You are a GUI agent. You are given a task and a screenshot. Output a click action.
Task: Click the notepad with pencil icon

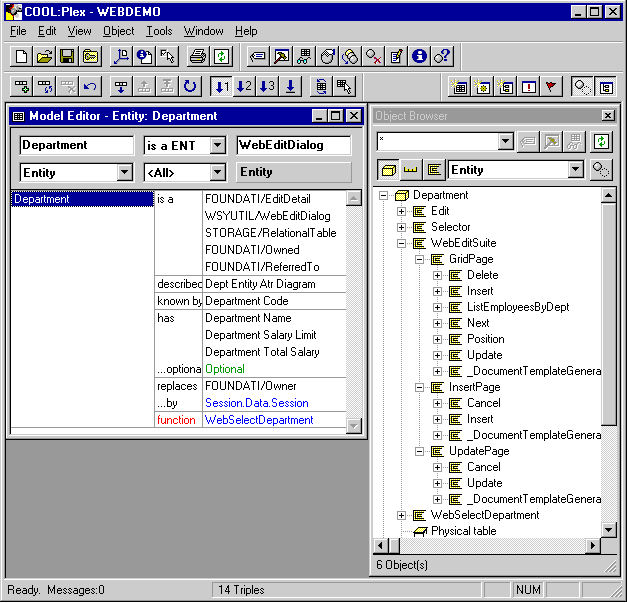(396, 56)
